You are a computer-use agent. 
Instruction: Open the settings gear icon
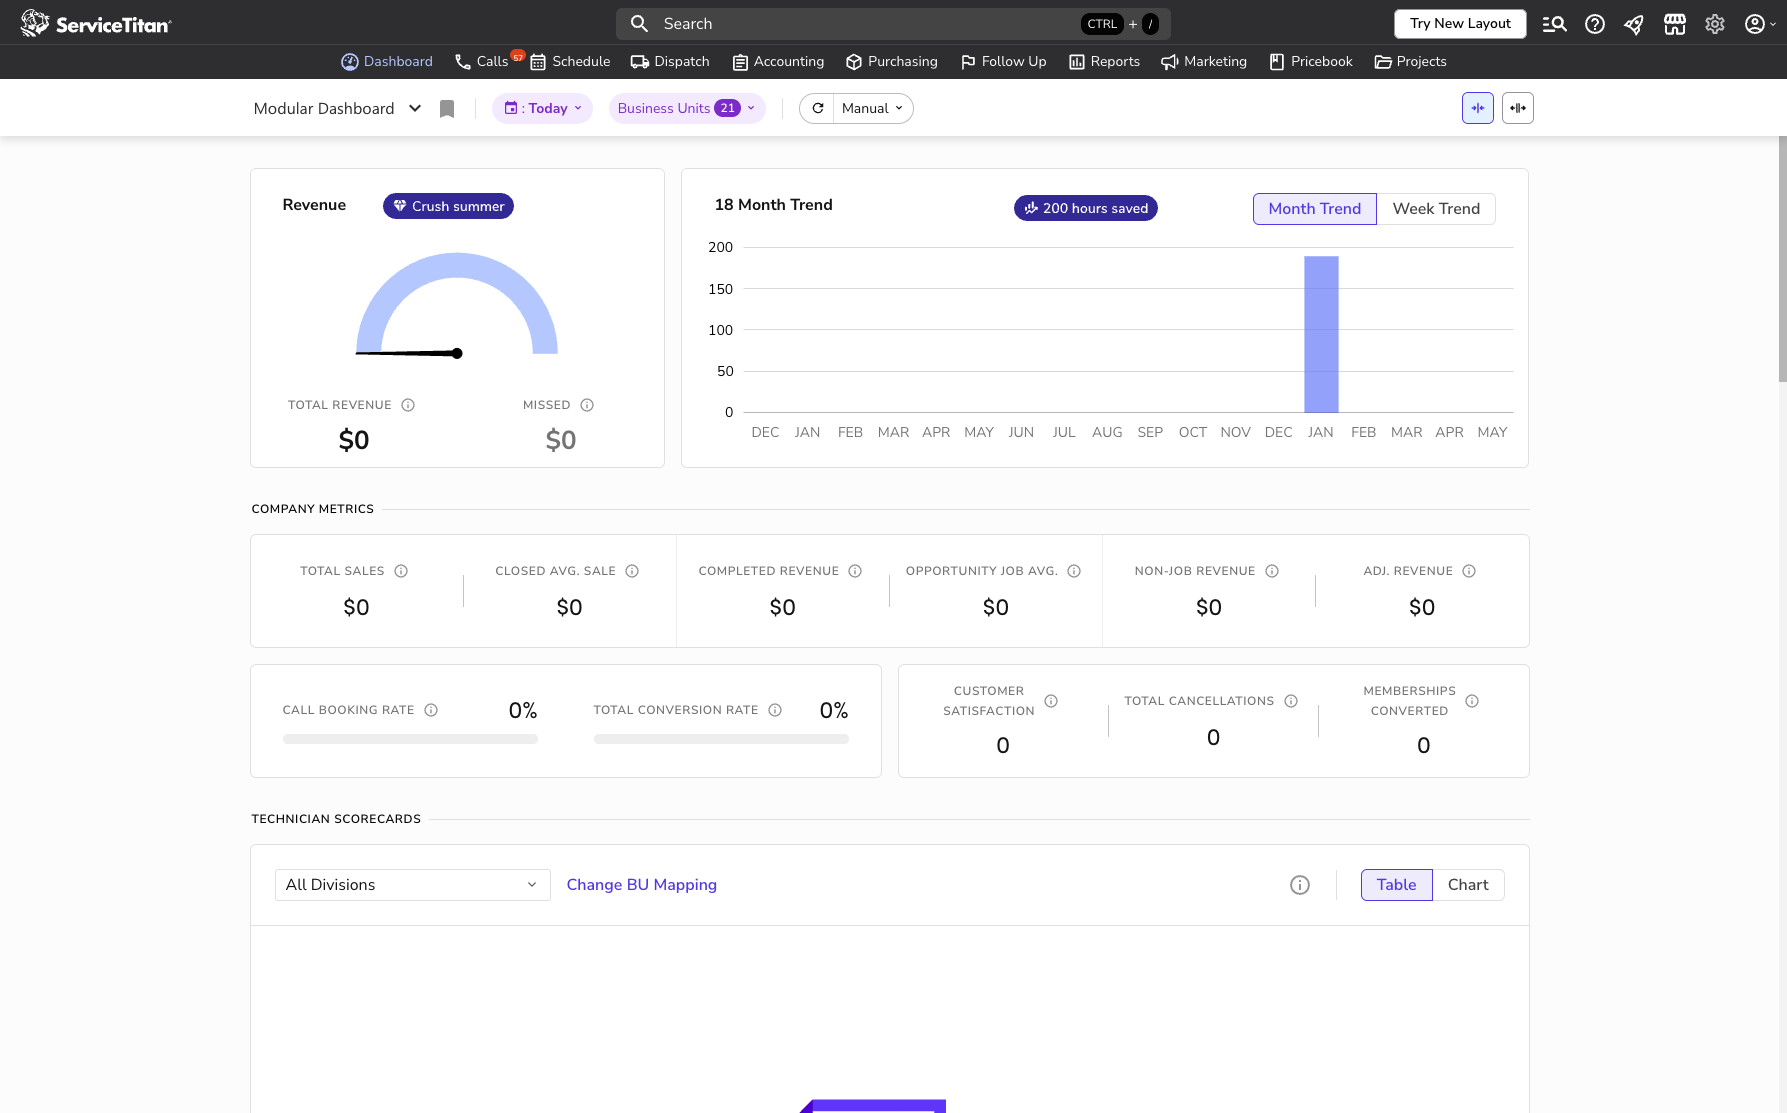click(1715, 24)
